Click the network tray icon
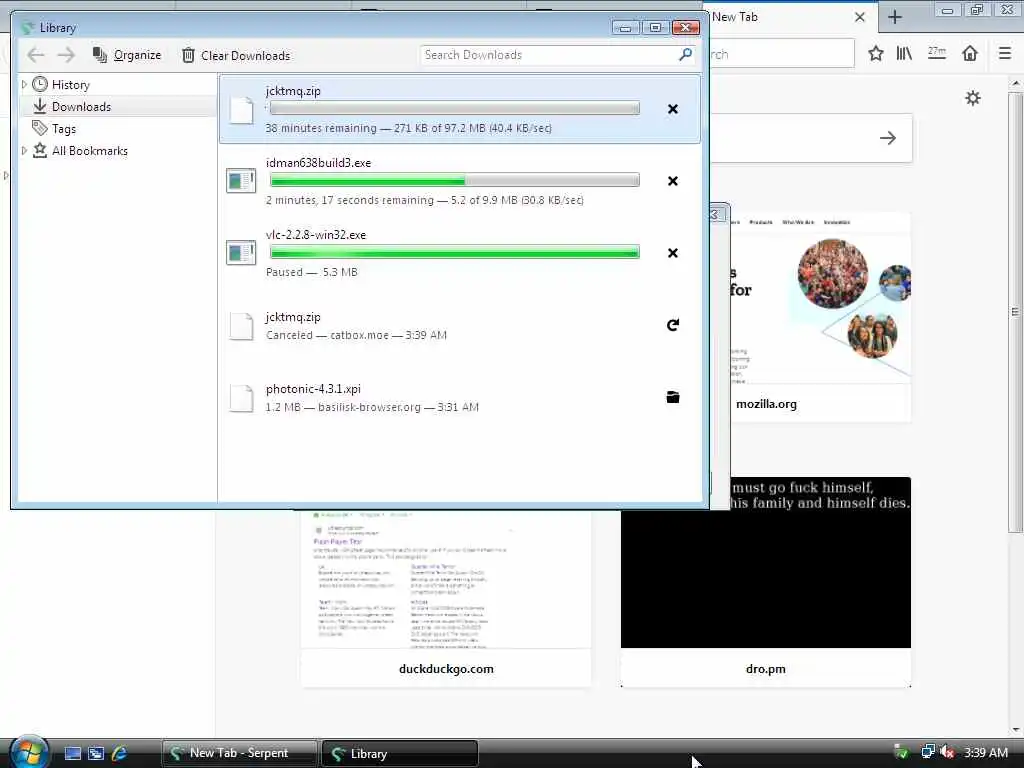The height and width of the screenshot is (768, 1024). click(927, 752)
